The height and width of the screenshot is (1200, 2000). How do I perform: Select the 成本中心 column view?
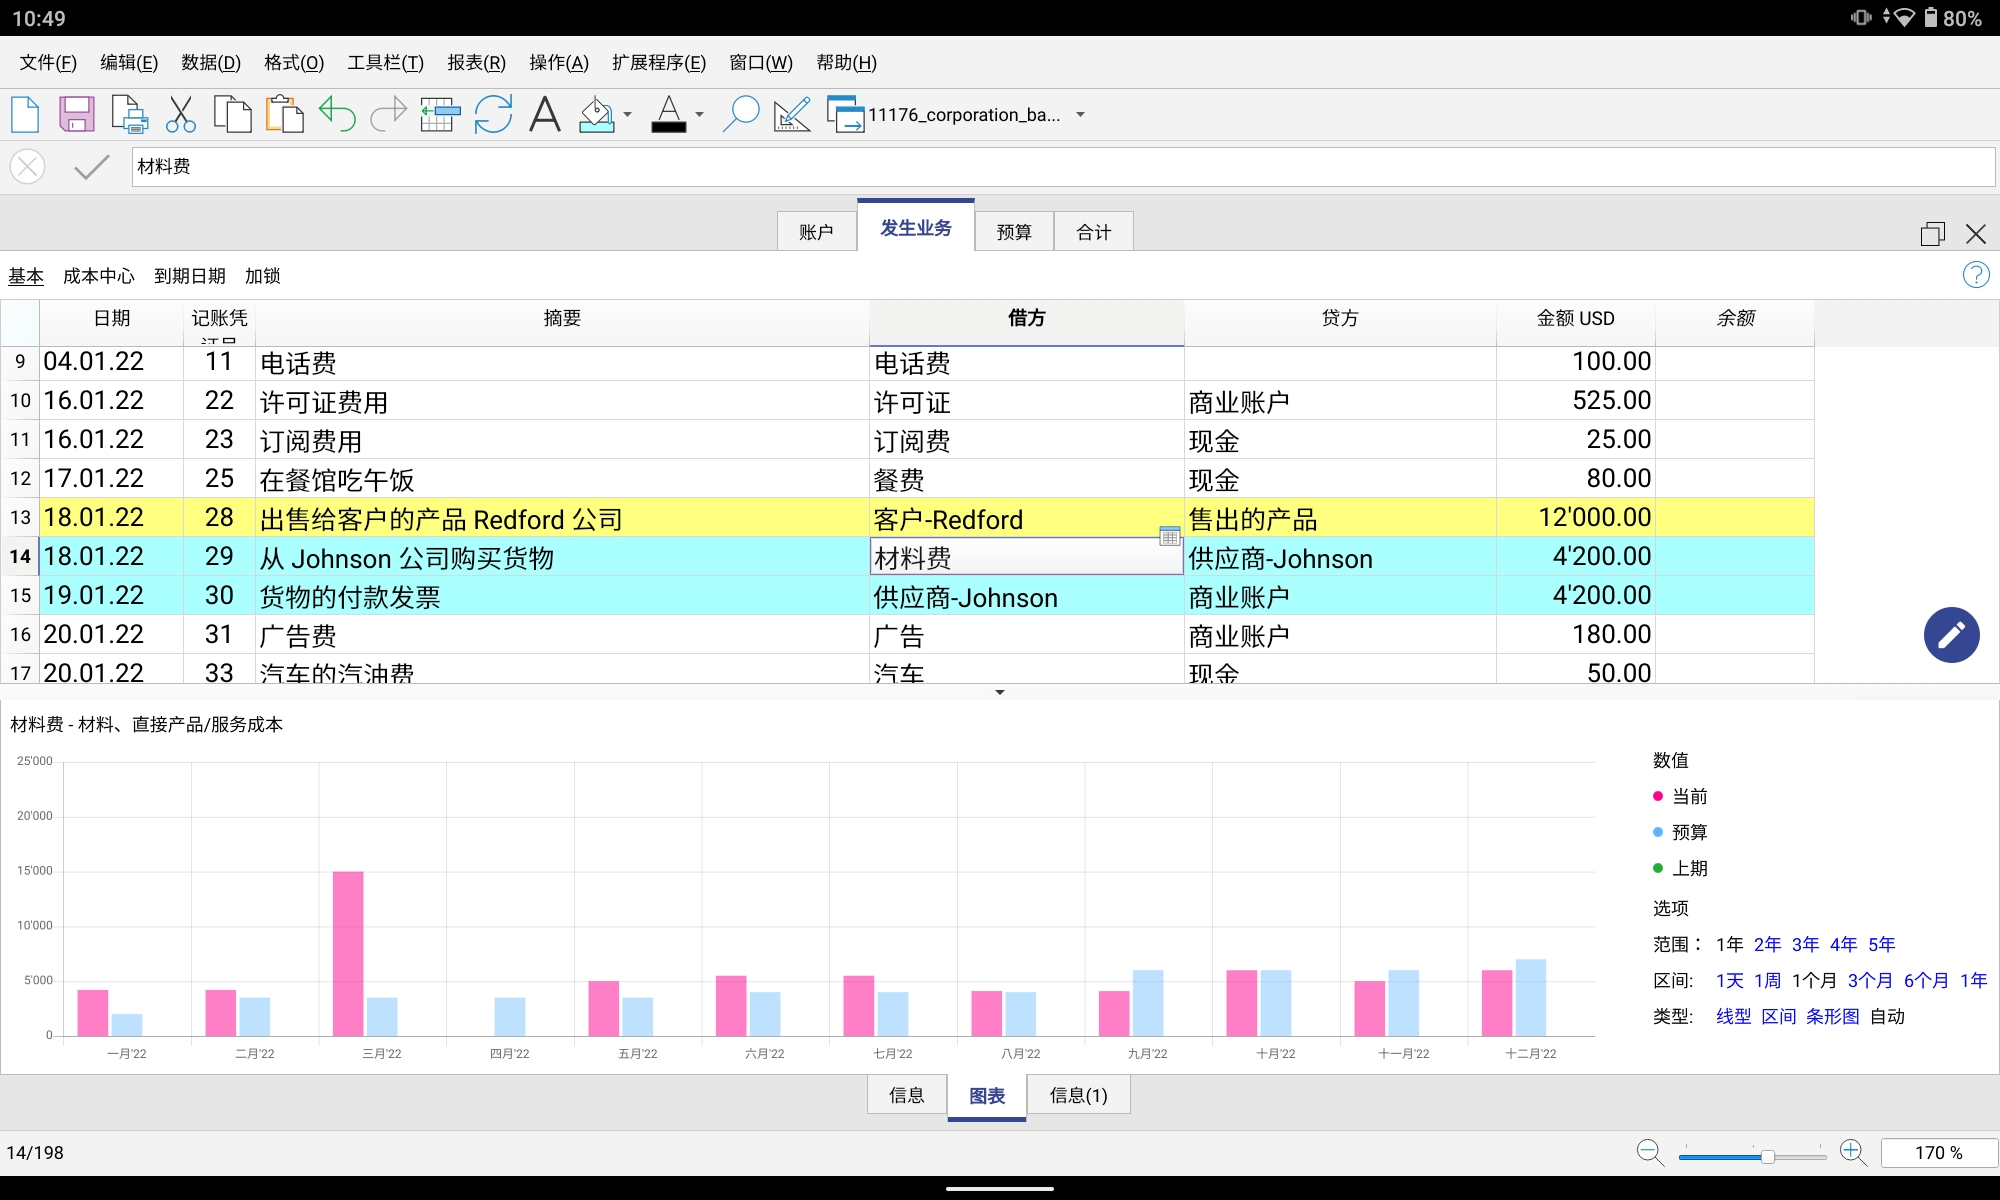pos(98,276)
